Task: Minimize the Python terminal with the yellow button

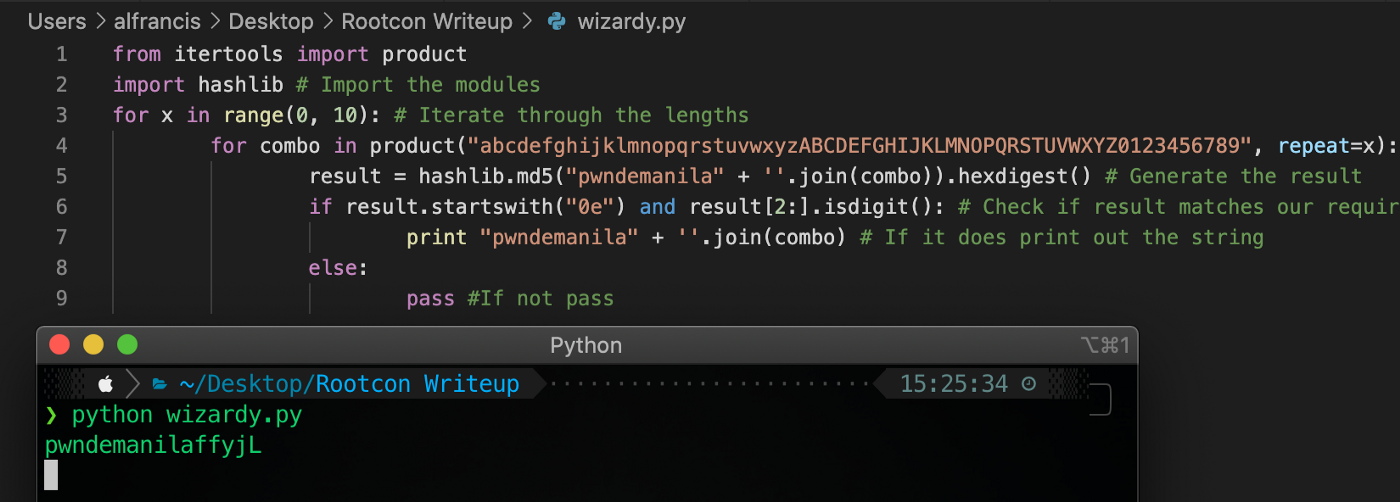Action: click(93, 345)
